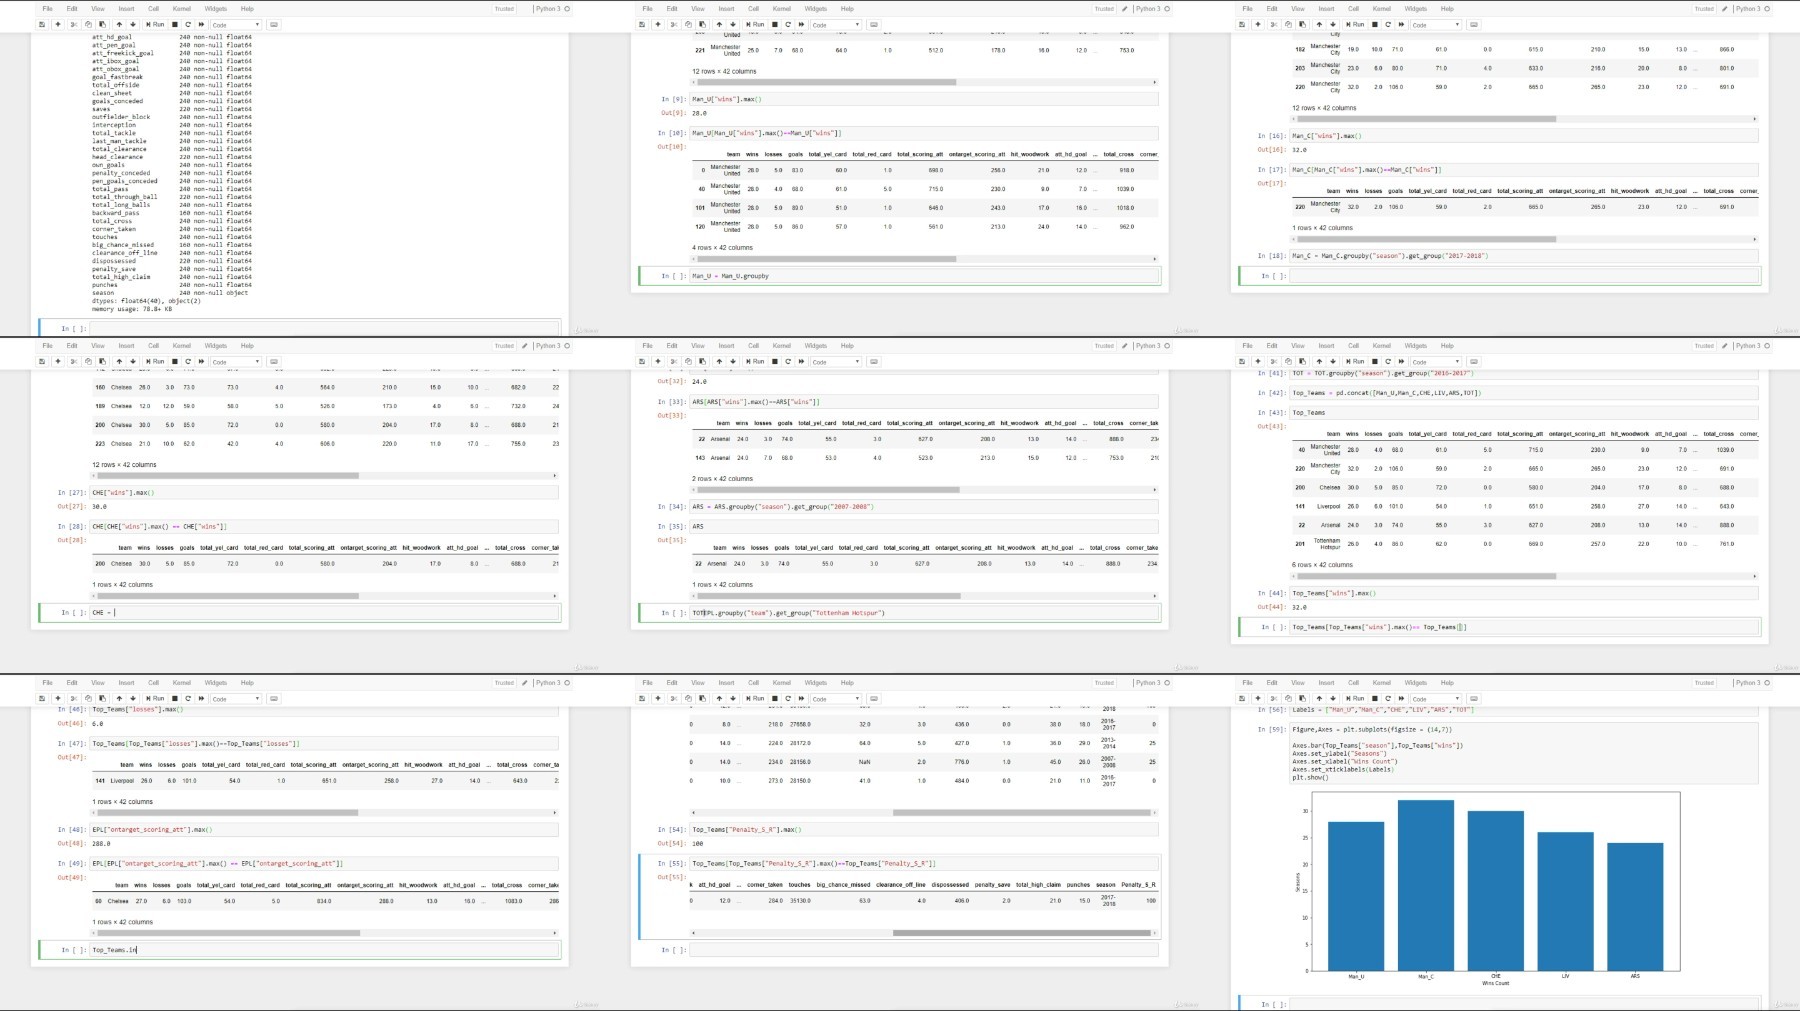The width and height of the screenshot is (1800, 1011).
Task: Click the LIV bar in the chart
Action: click(1565, 901)
